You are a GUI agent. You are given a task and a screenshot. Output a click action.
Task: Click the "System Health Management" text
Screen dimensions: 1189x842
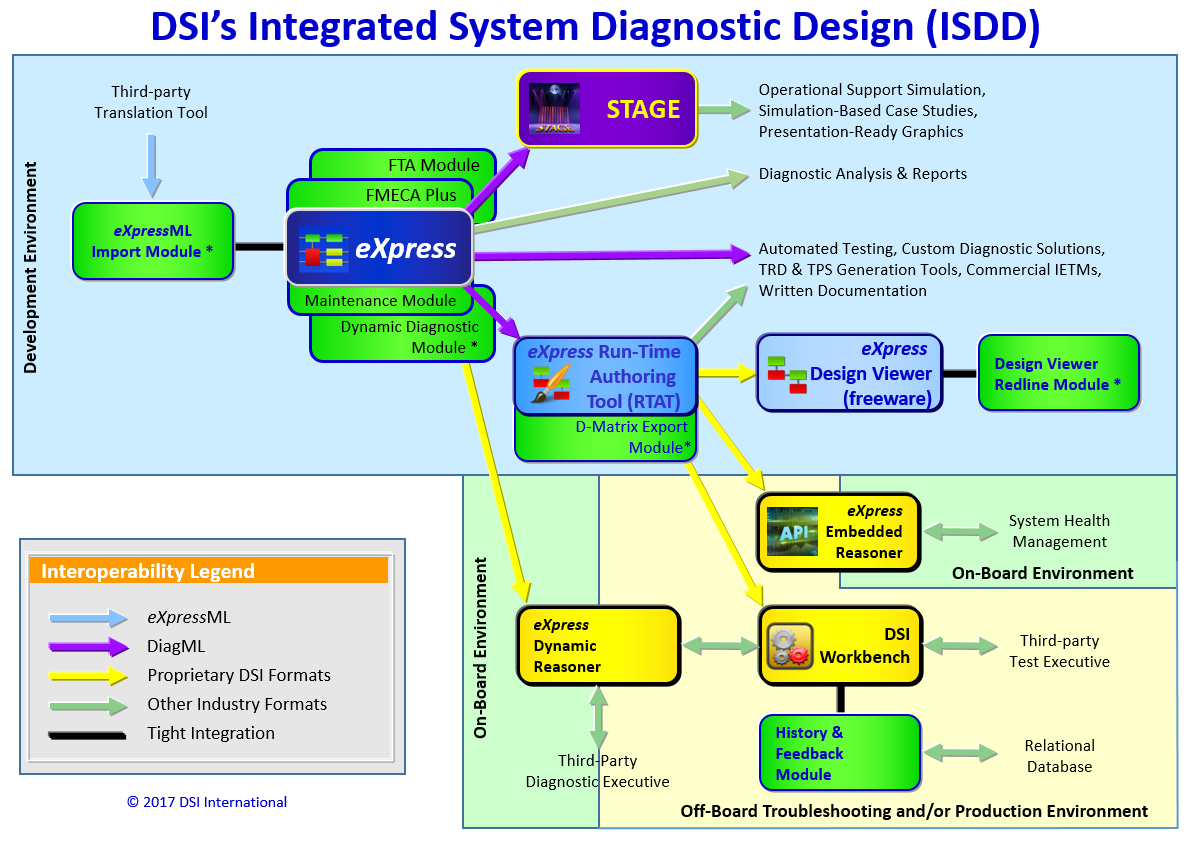pos(1059,531)
